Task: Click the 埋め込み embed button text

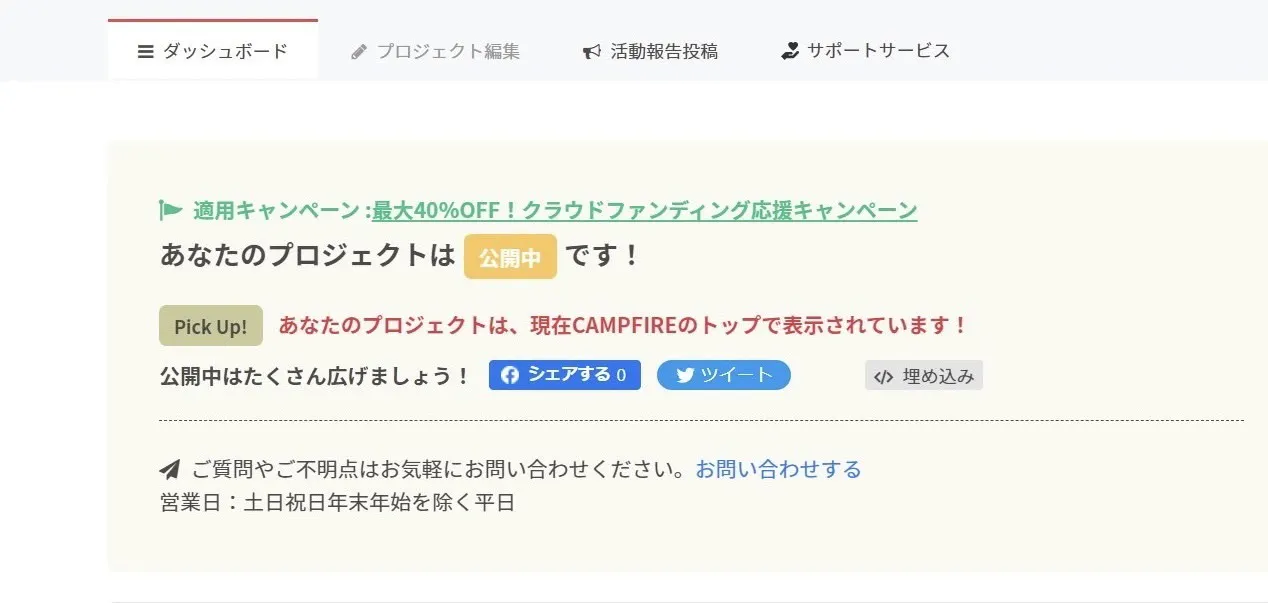Action: pos(938,377)
